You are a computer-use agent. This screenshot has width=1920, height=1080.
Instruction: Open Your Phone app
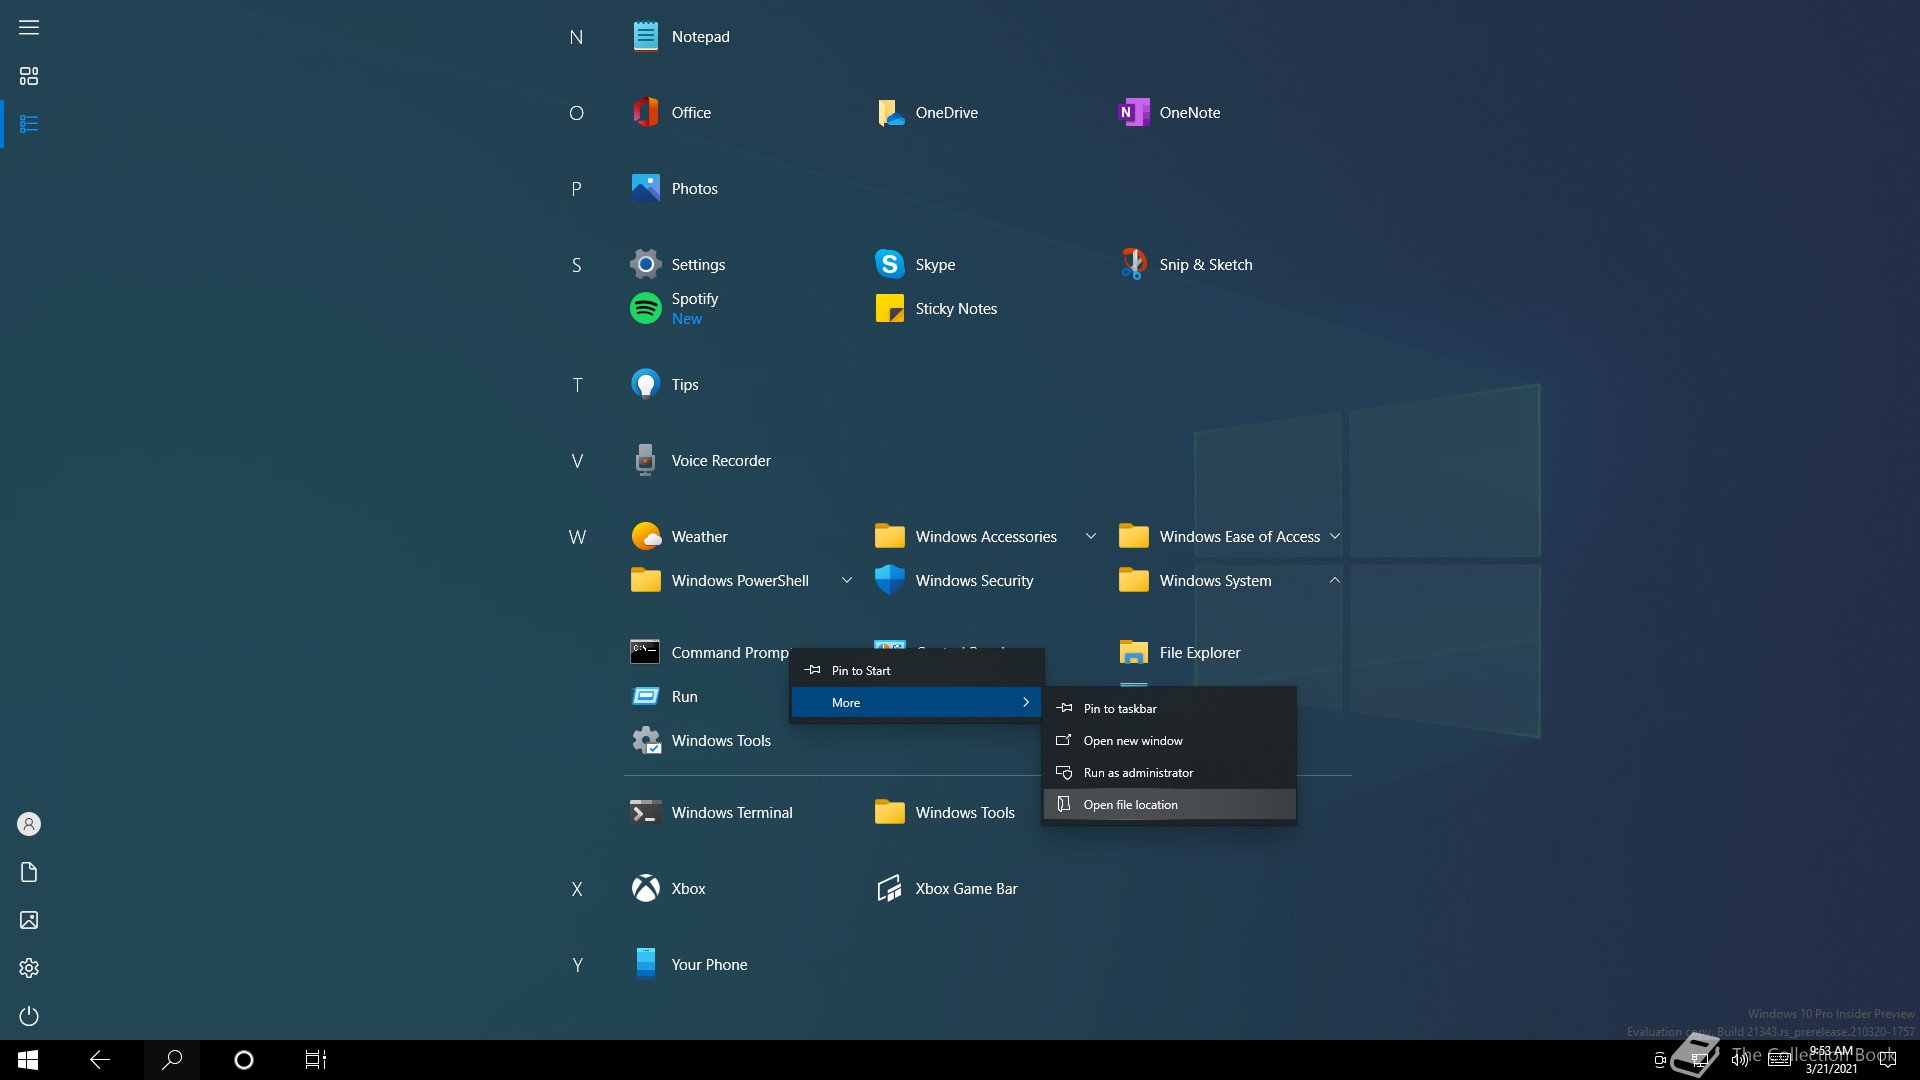[690, 965]
